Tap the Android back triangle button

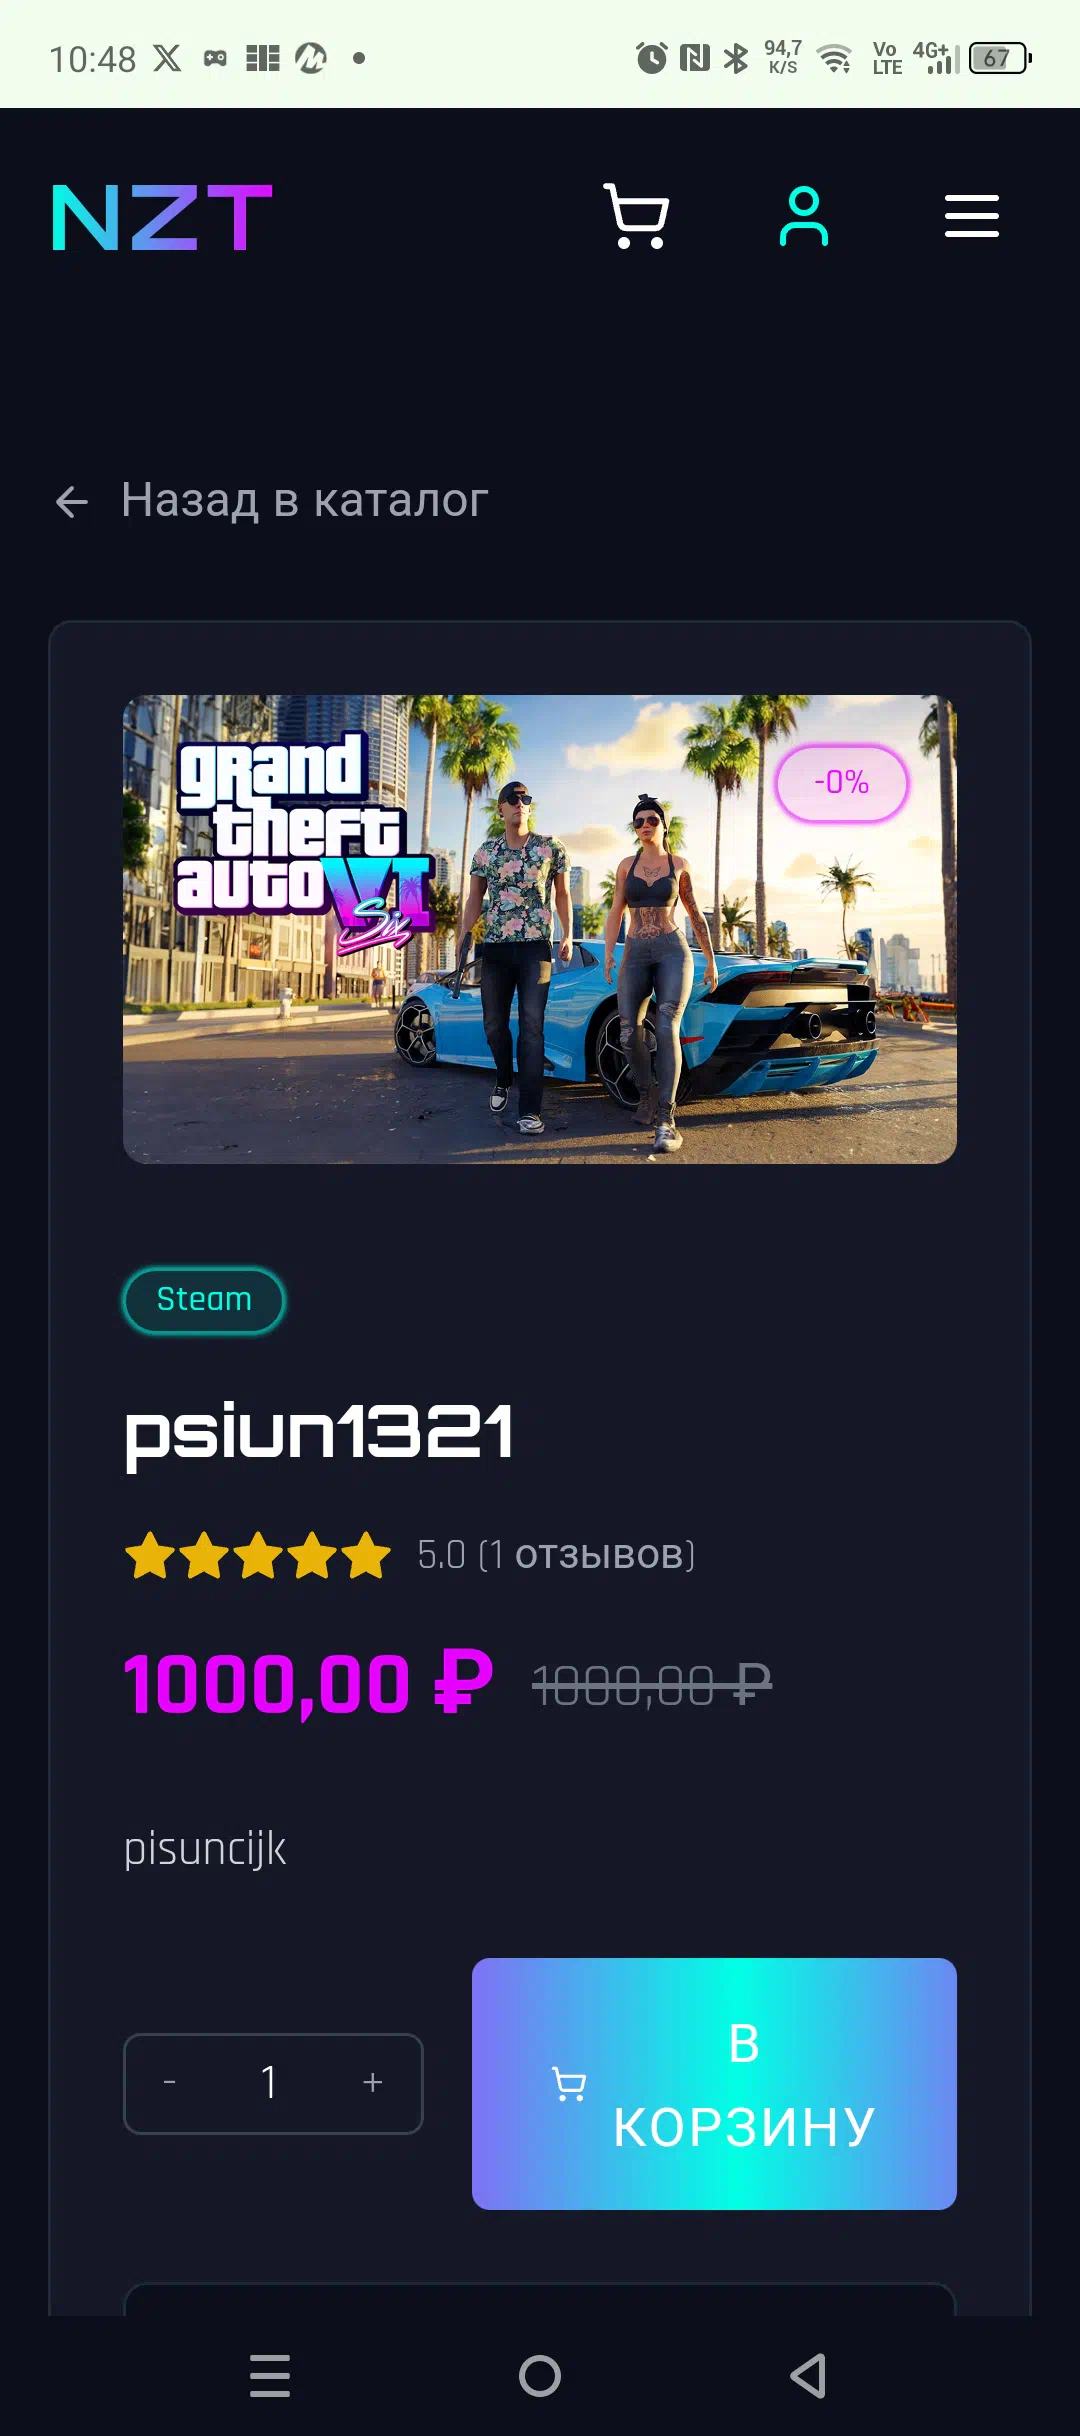pyautogui.click(x=808, y=2376)
